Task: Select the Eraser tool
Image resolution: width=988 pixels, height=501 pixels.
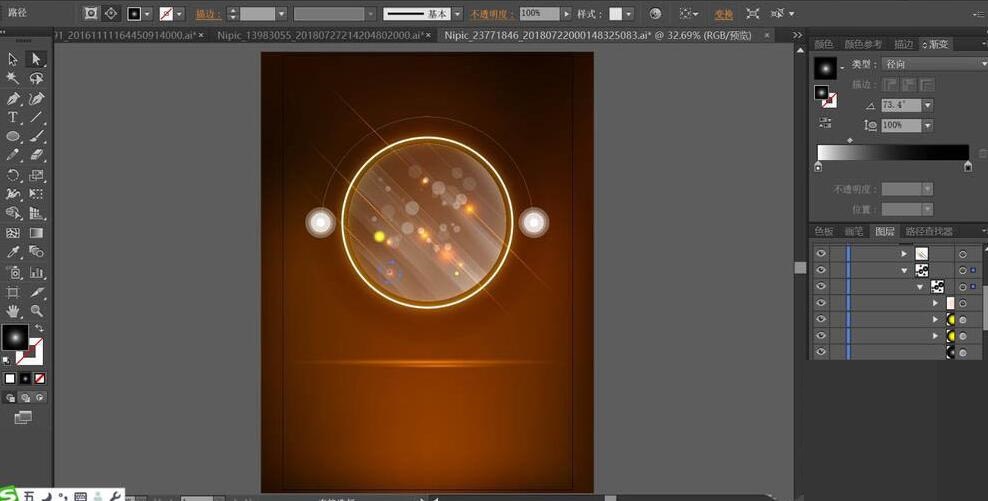Action: 36,155
